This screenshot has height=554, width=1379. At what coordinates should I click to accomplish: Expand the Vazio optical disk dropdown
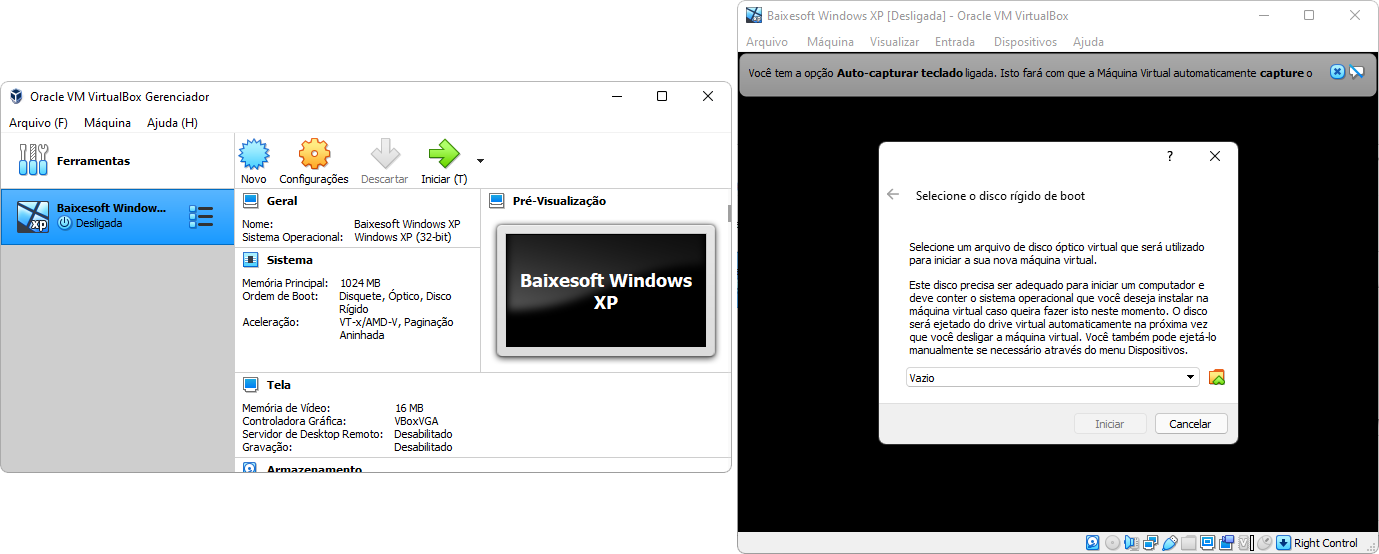[1190, 377]
